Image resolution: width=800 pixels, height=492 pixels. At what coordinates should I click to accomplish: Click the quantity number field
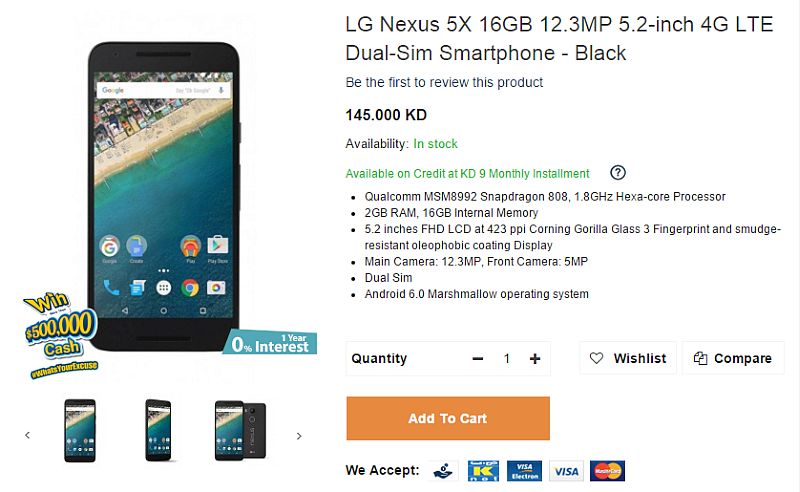tap(507, 359)
